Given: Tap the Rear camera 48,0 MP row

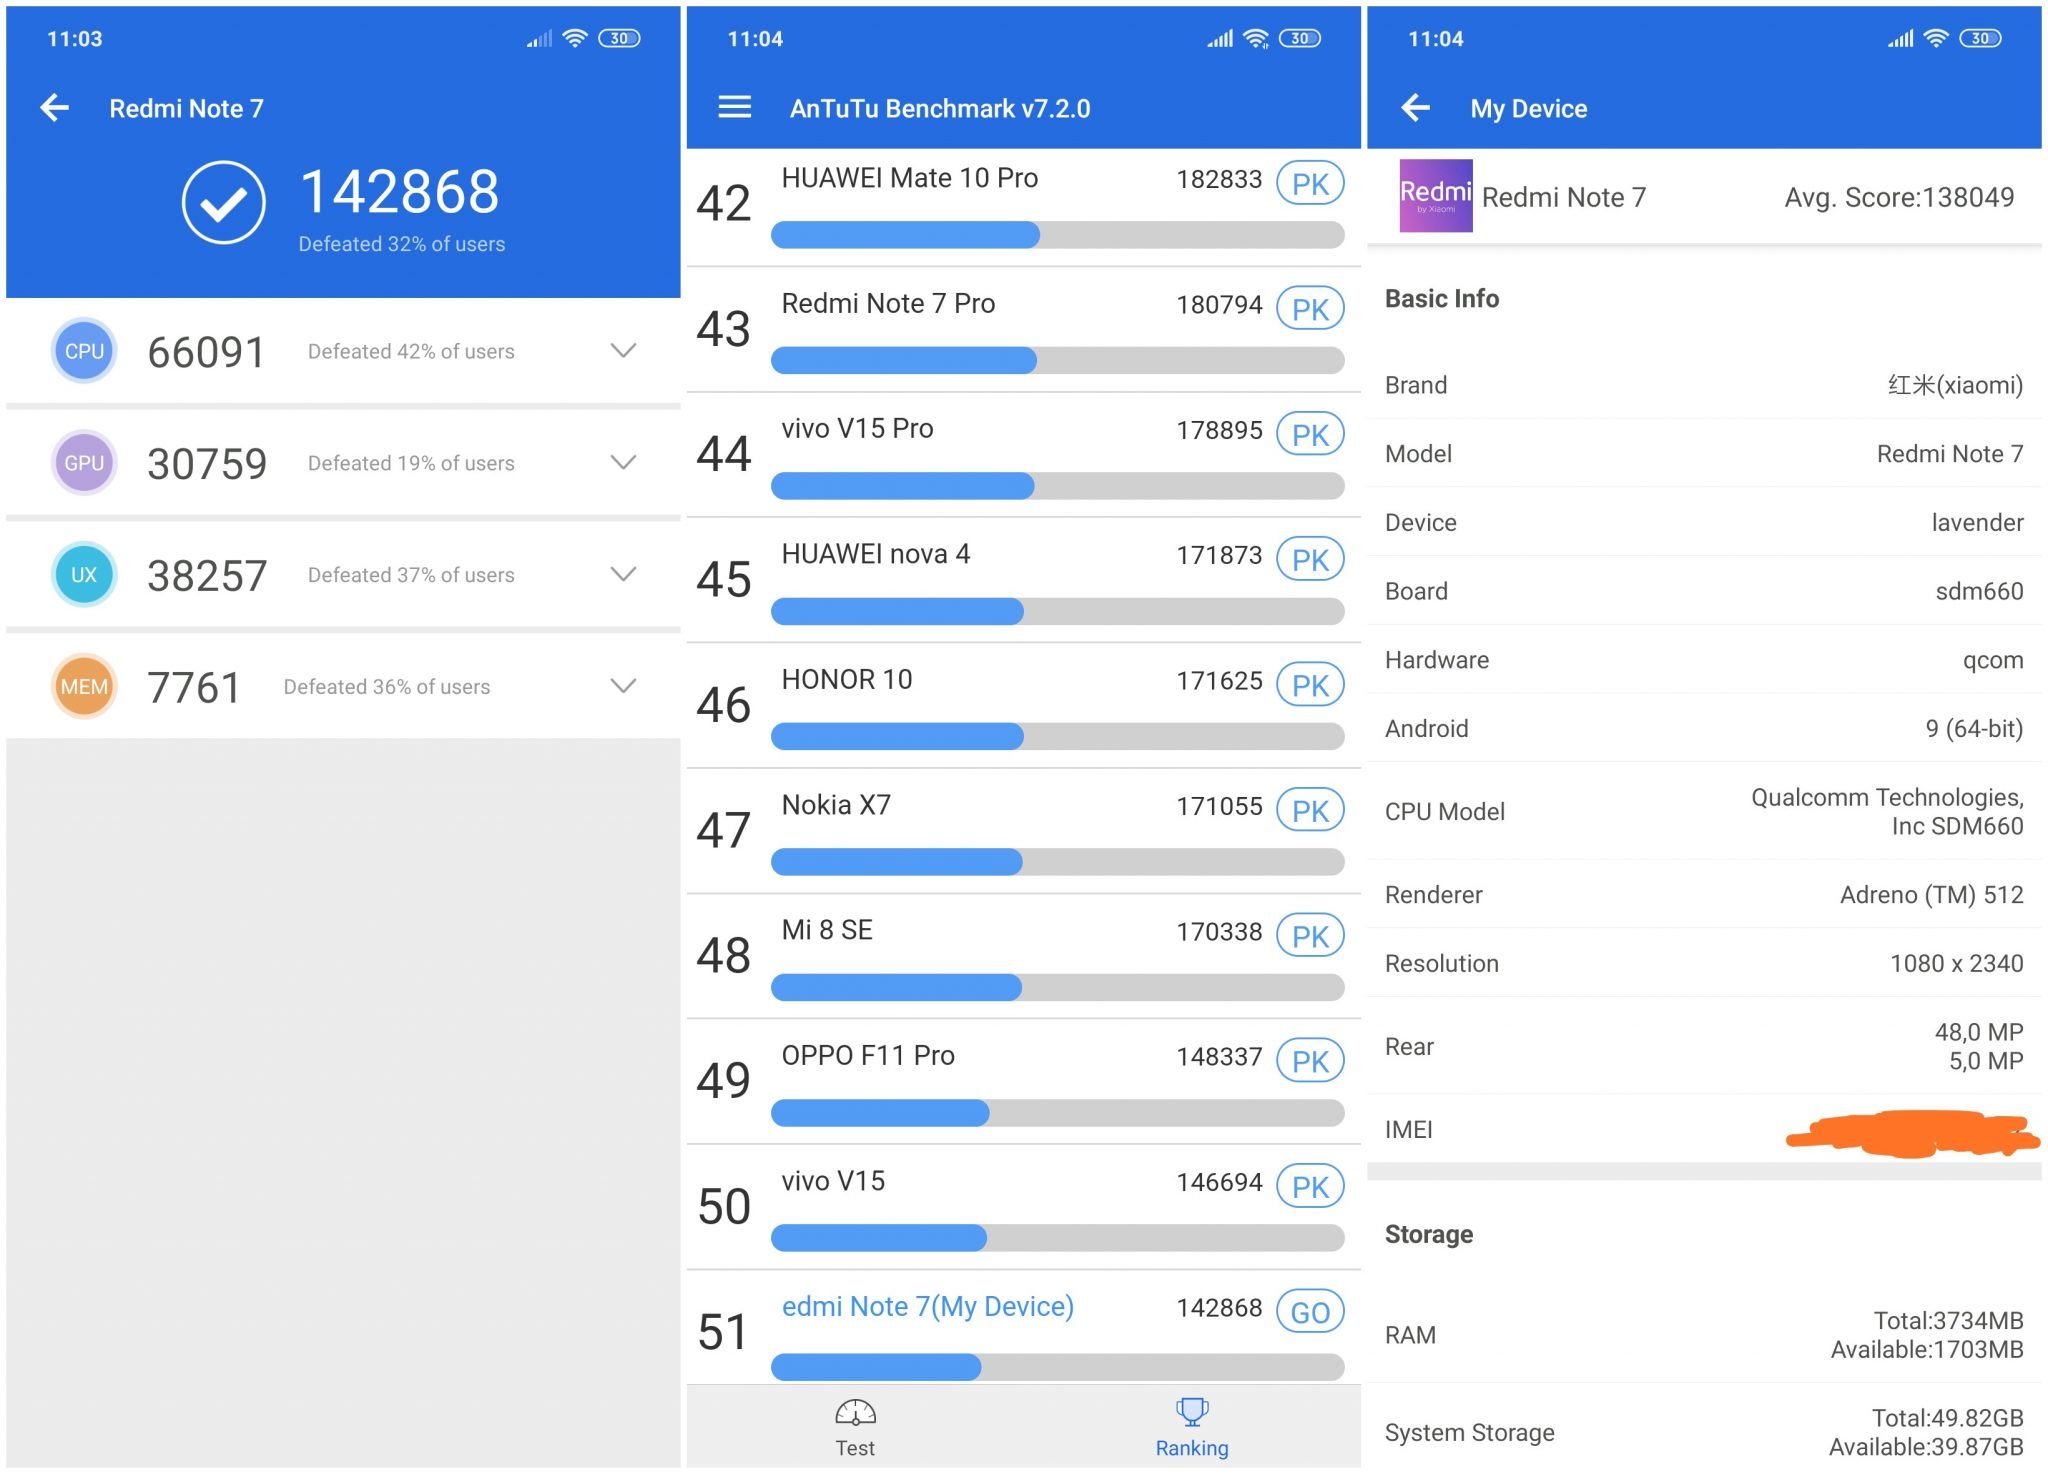Looking at the screenshot, I should (x=1704, y=1046).
